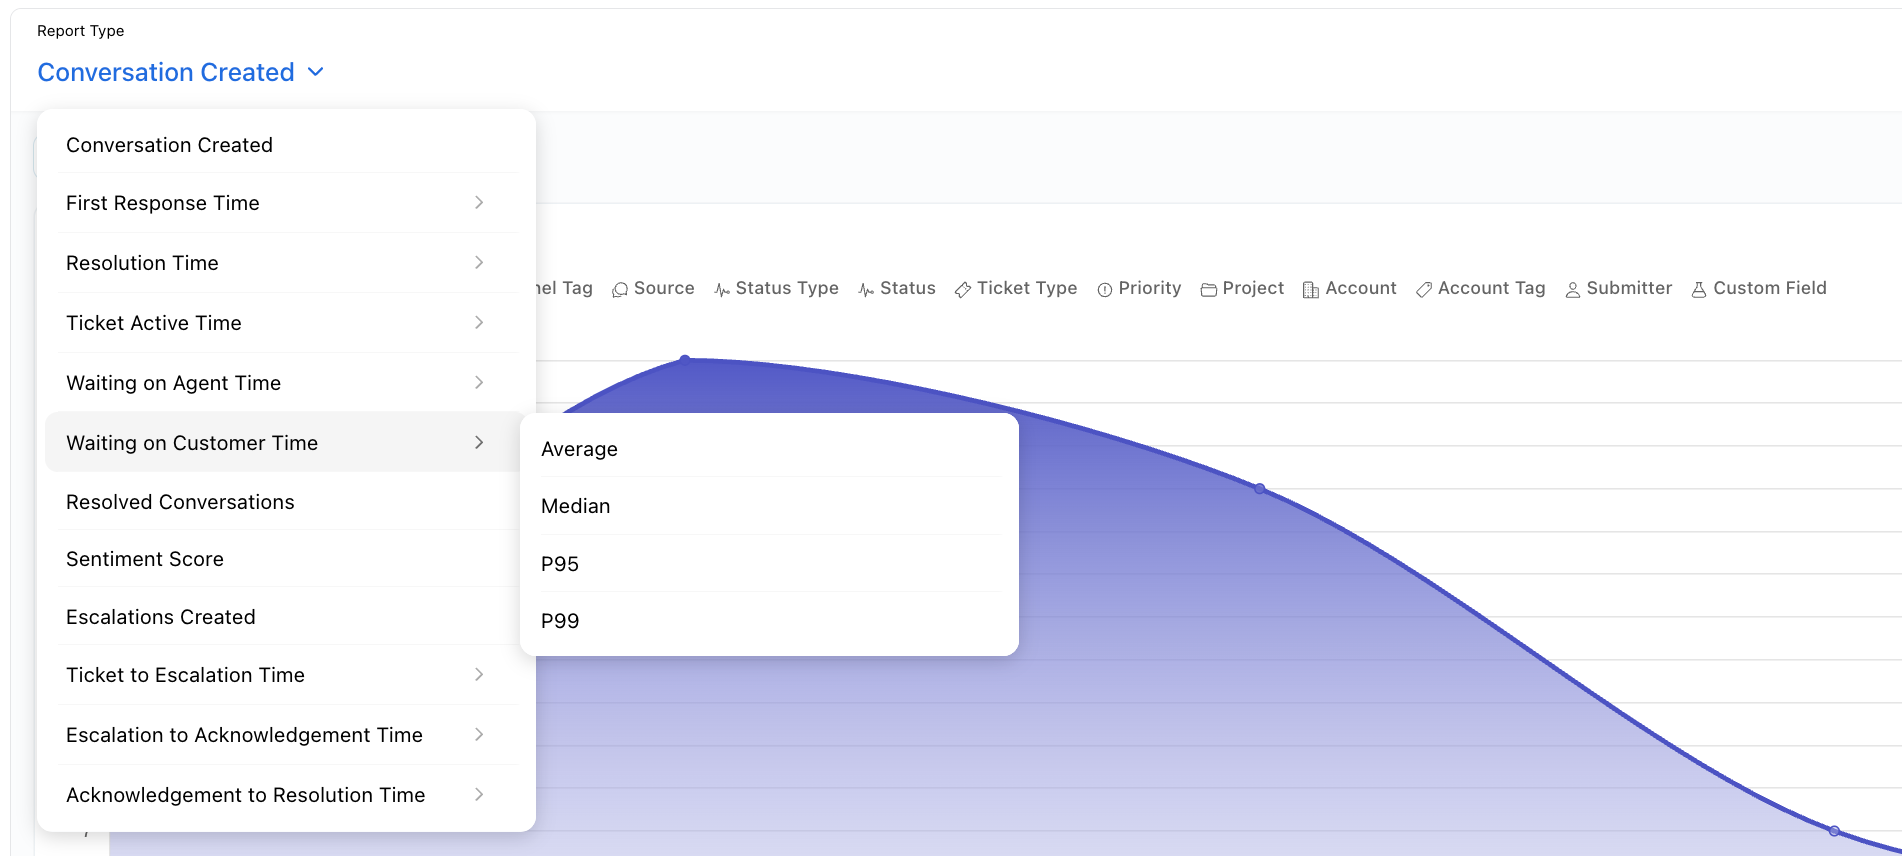Click the chart peak data point
This screenshot has width=1902, height=856.
(x=685, y=358)
